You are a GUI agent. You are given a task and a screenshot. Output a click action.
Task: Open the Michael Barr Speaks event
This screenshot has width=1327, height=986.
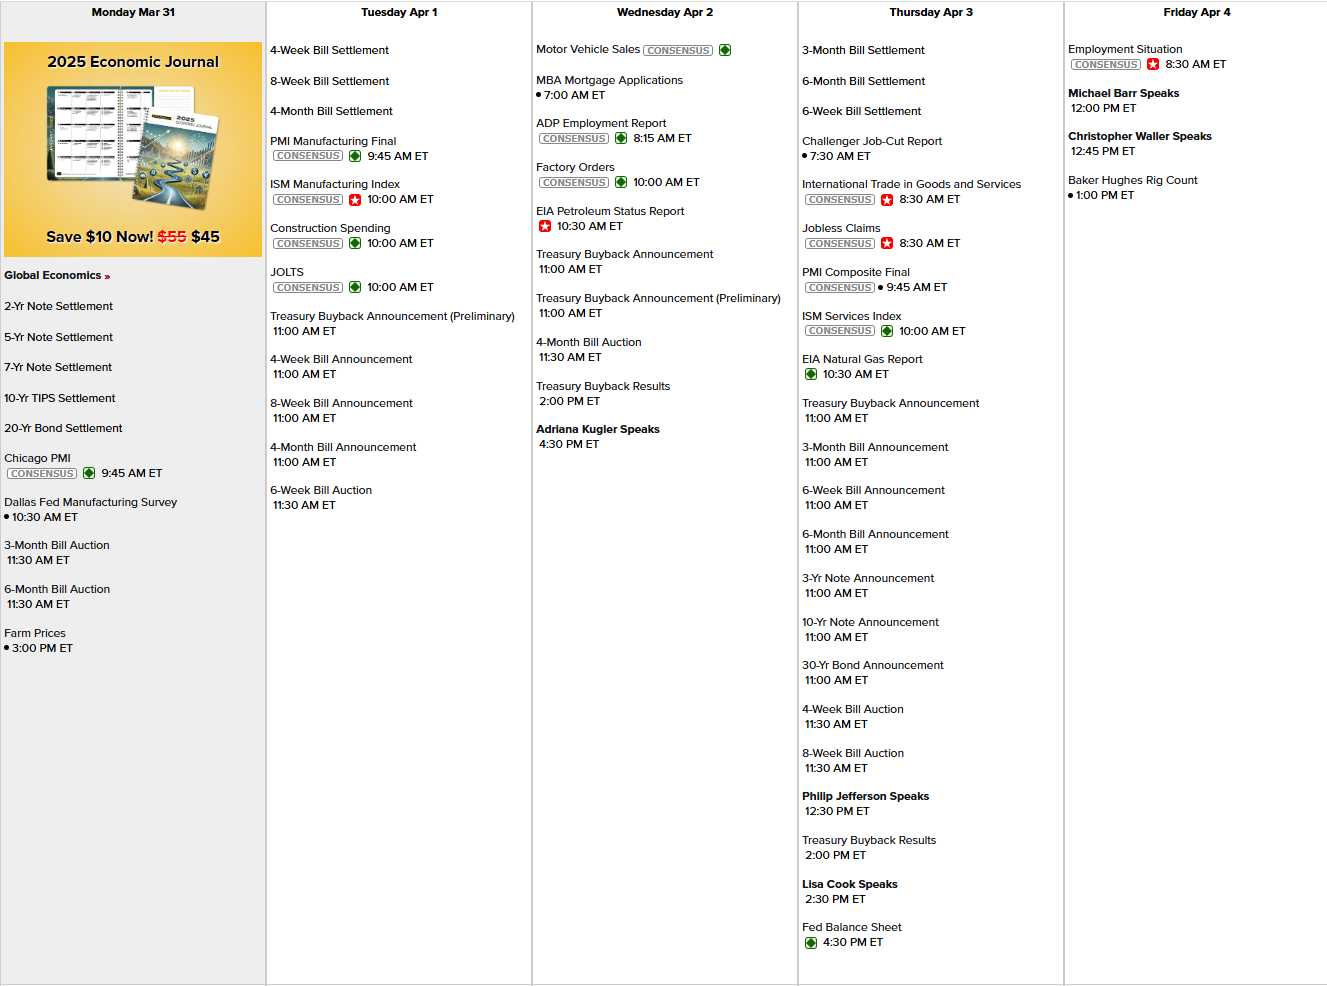[1123, 94]
